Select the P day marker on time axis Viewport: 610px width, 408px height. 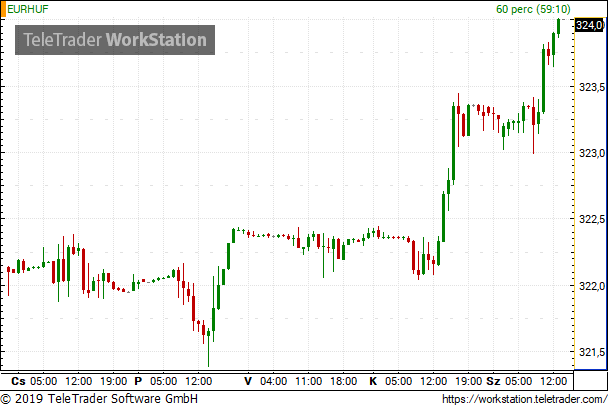(x=138, y=381)
